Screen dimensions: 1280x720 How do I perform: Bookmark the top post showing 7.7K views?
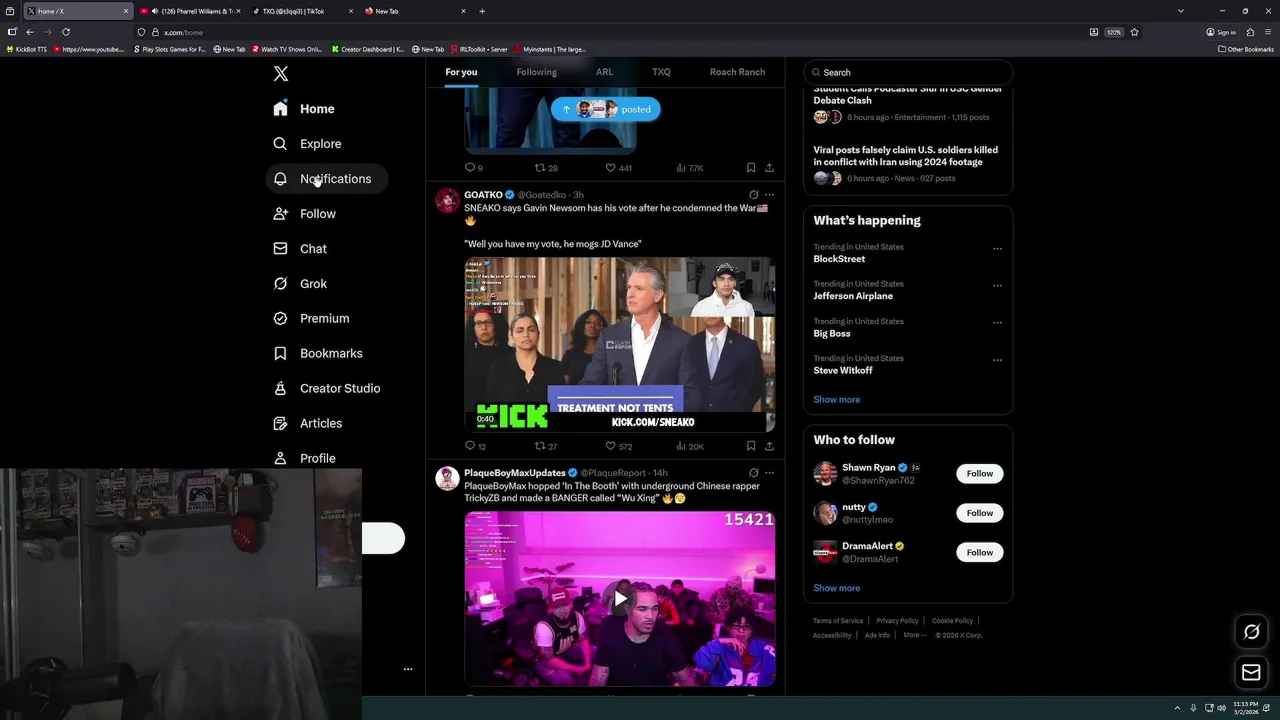pyautogui.click(x=751, y=168)
